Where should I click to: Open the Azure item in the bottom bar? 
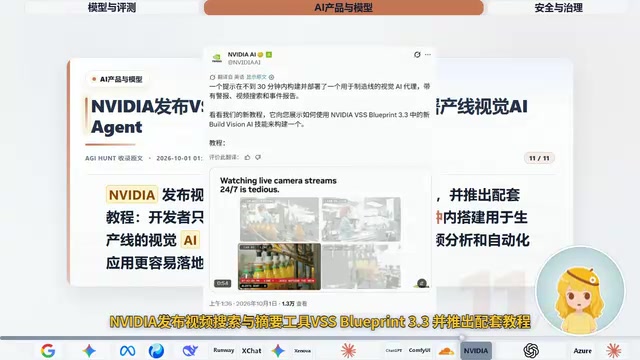[x=582, y=351]
